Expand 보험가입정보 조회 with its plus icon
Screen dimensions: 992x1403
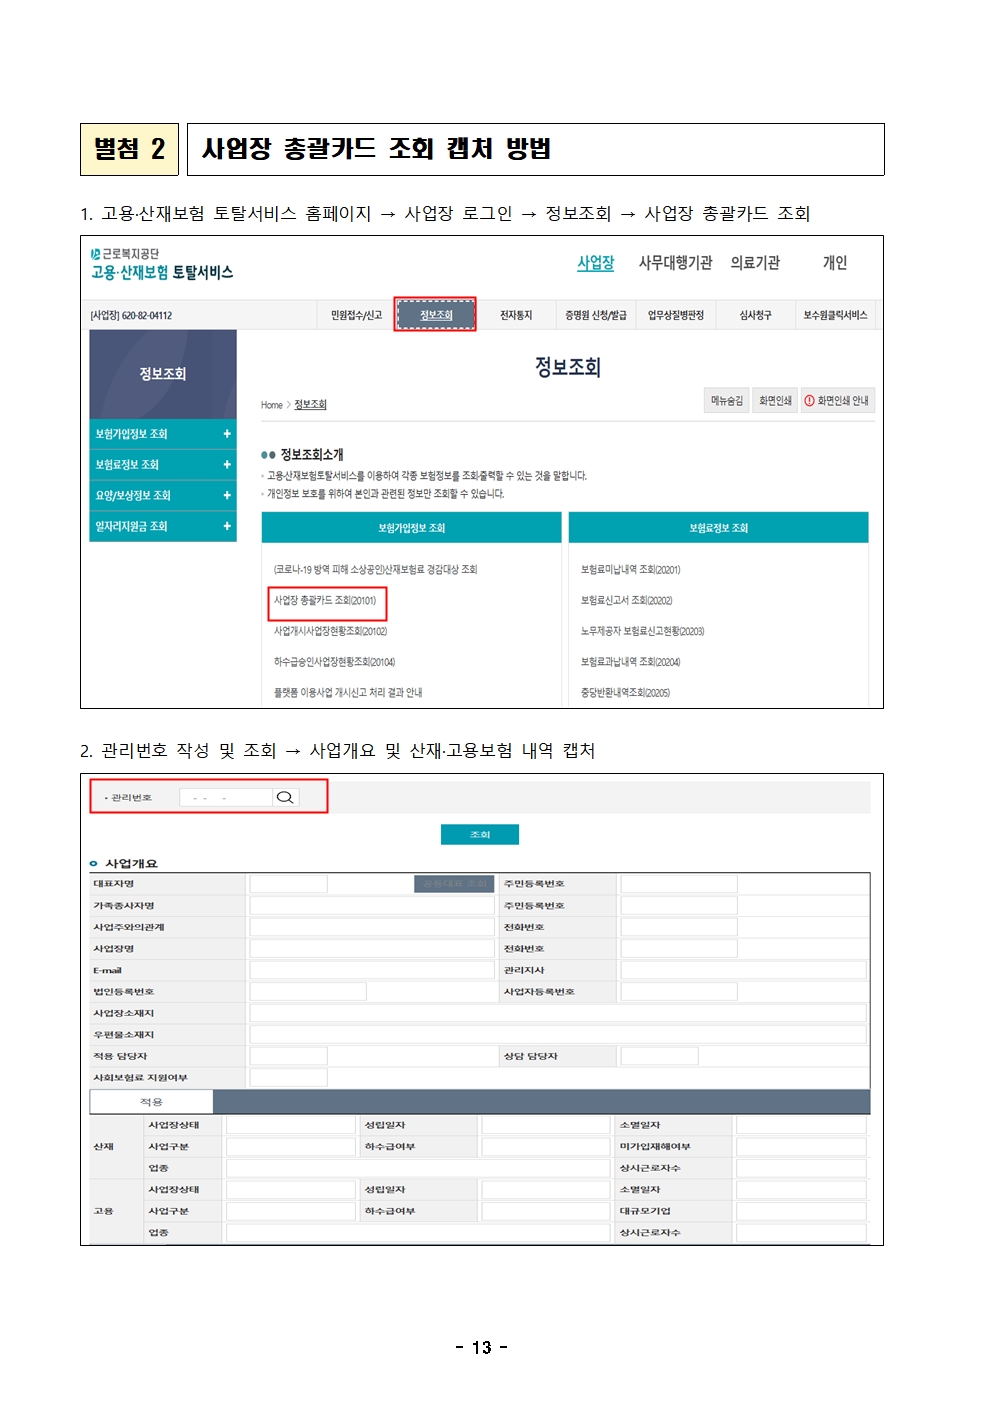[x=227, y=434]
